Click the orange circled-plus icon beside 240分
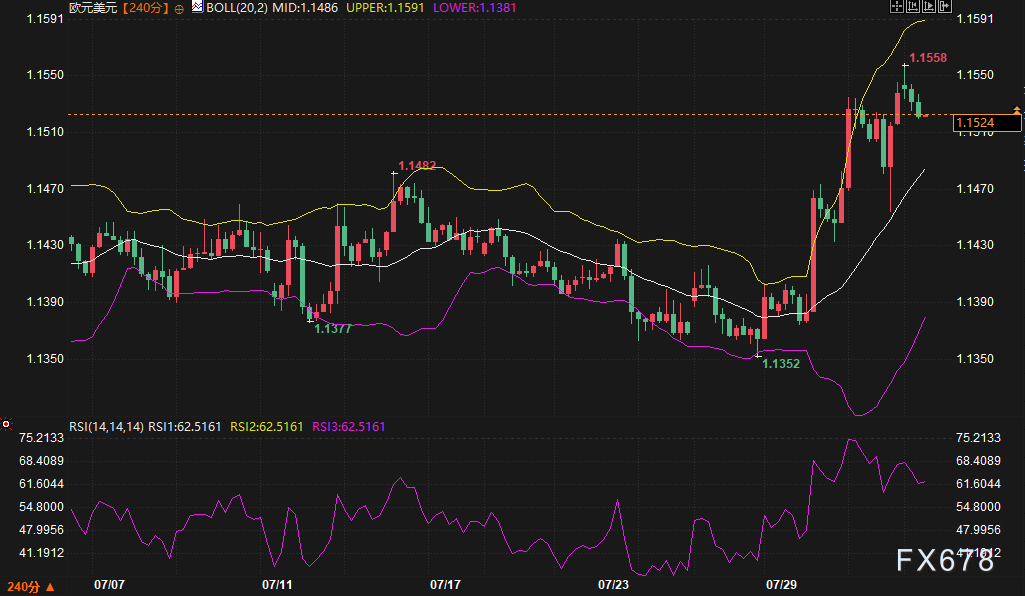1025x596 pixels. click(x=179, y=9)
